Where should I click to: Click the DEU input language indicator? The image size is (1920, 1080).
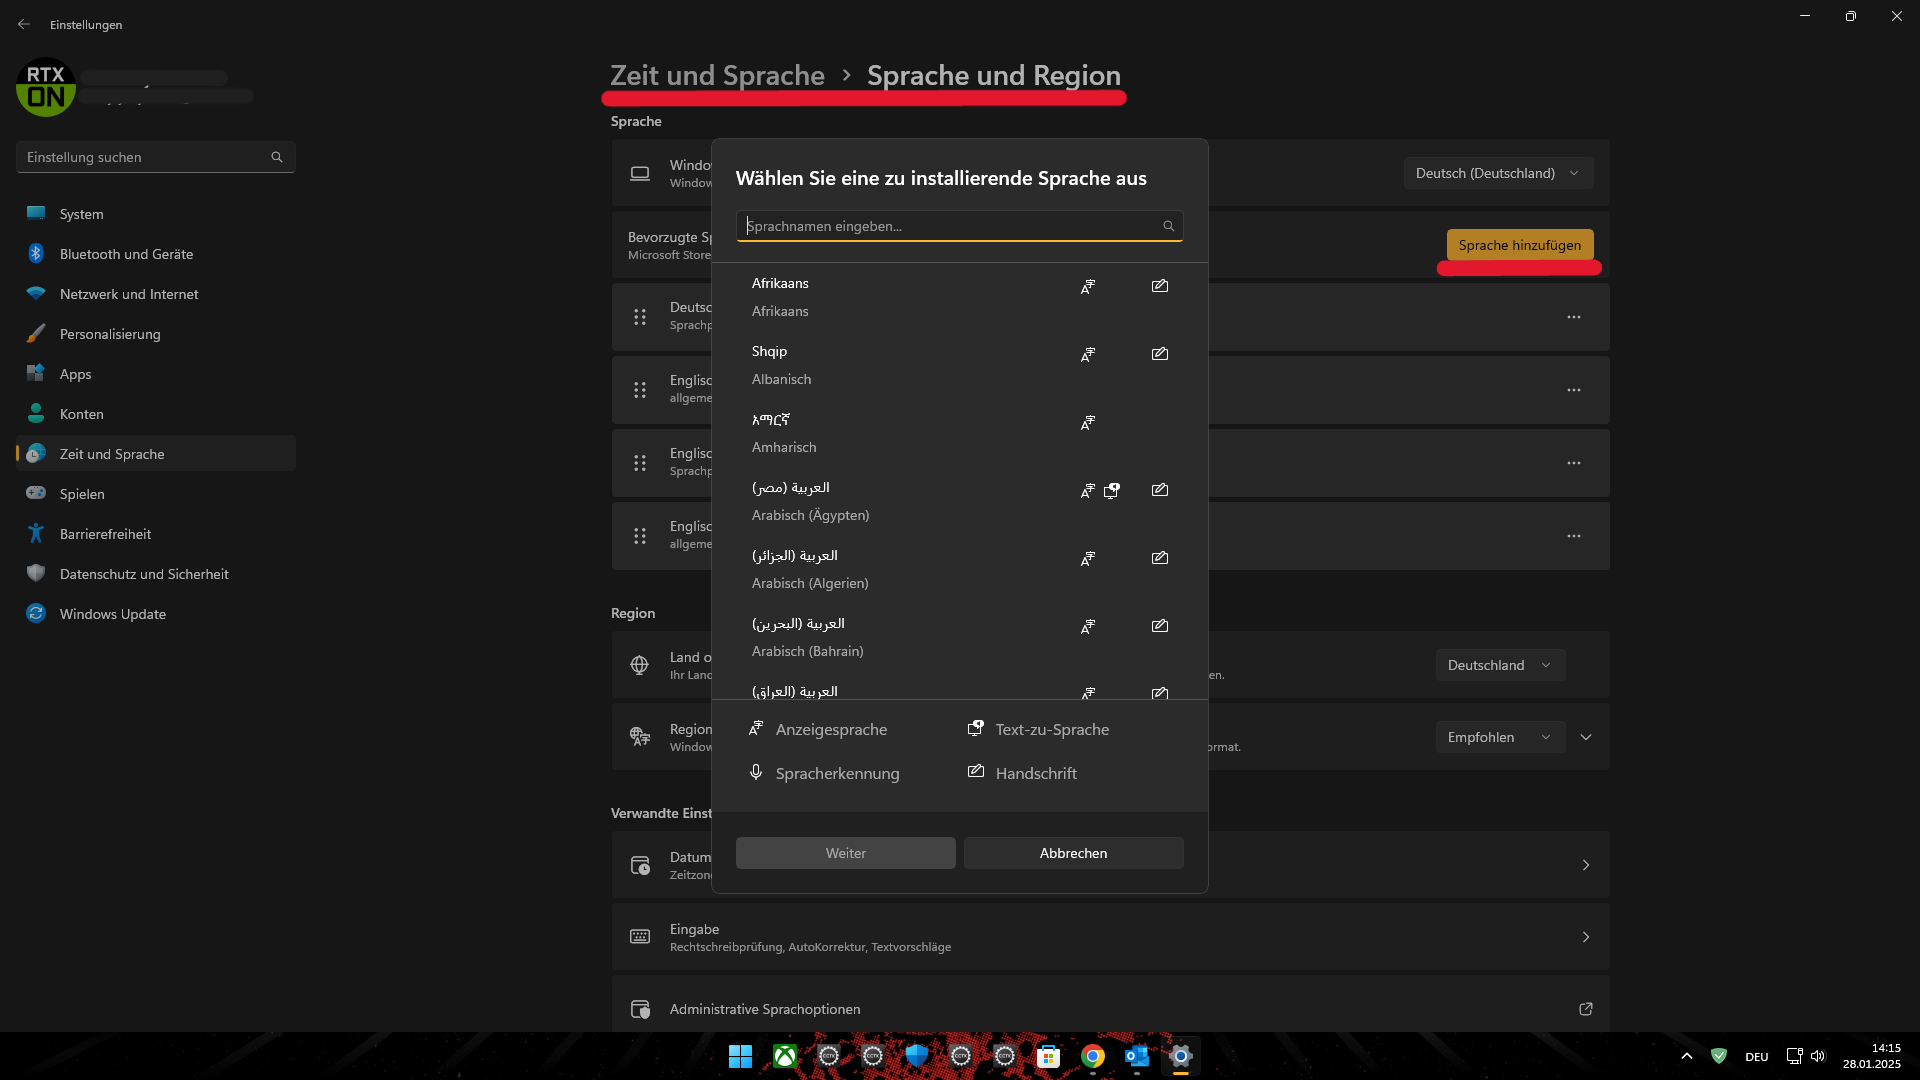pyautogui.click(x=1757, y=1057)
